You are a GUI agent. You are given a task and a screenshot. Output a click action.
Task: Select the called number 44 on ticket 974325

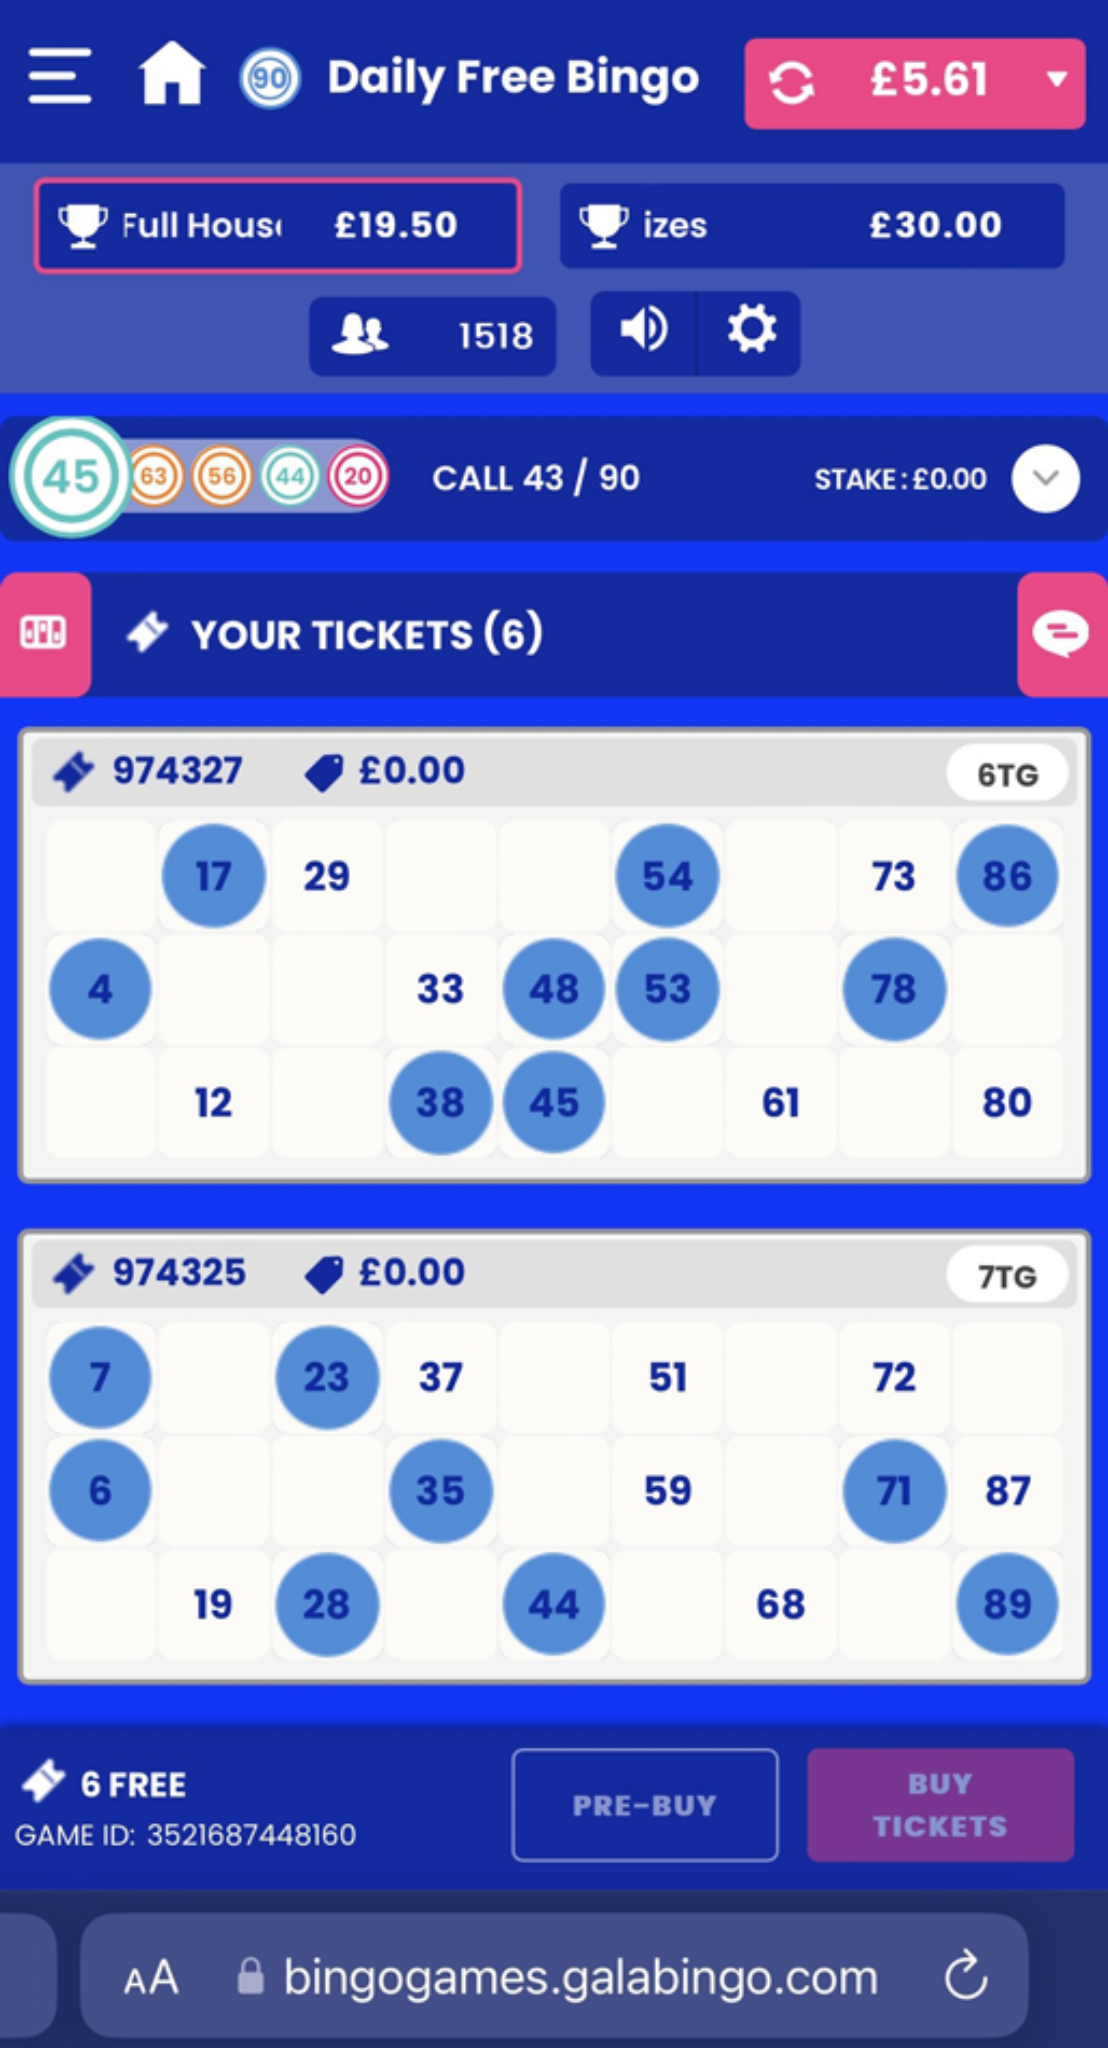[553, 1604]
